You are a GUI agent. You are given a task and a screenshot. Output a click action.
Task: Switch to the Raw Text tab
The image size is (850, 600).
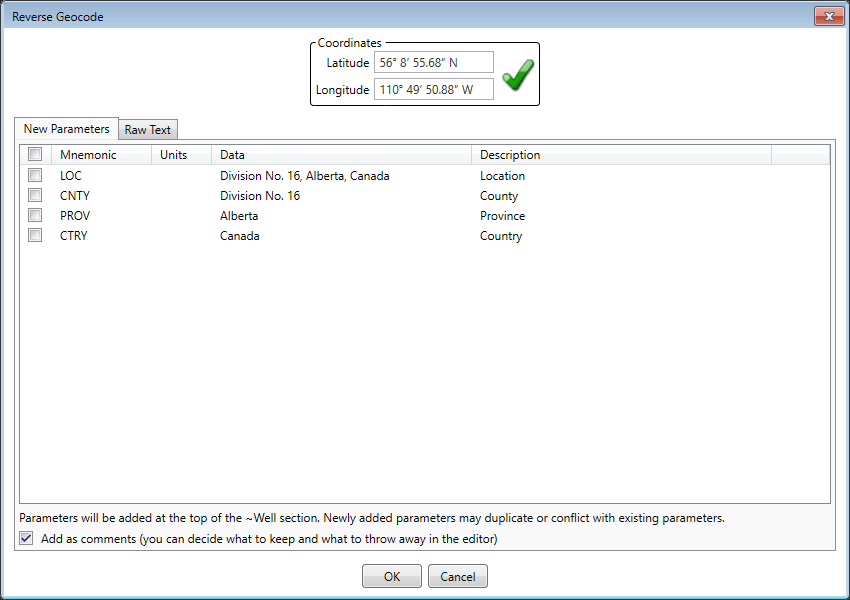pos(147,129)
